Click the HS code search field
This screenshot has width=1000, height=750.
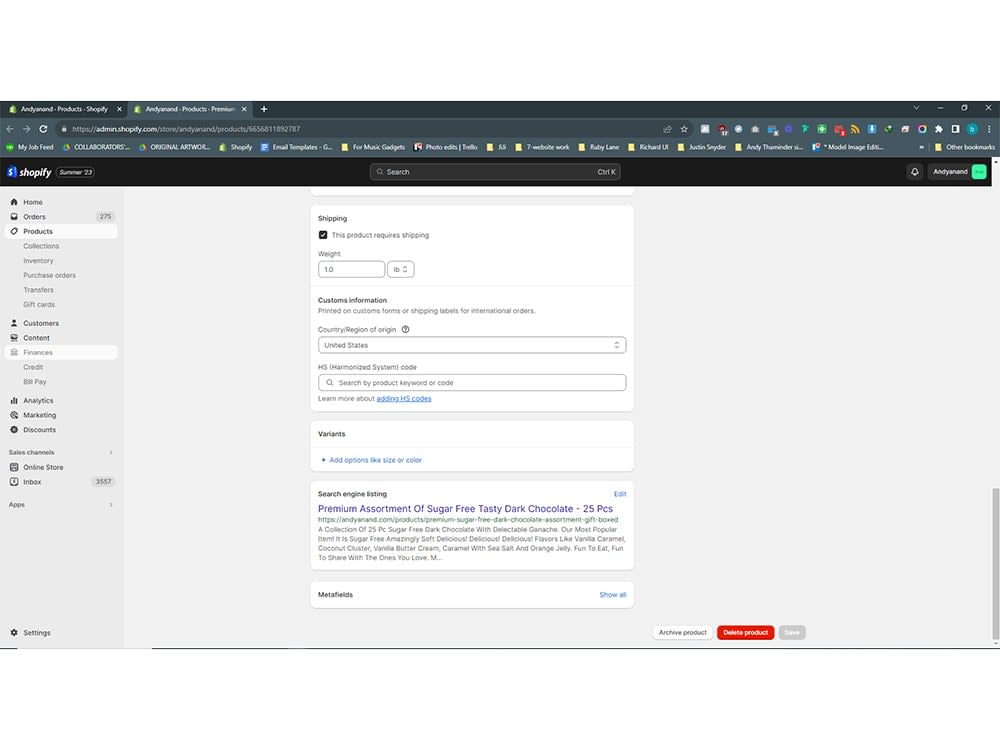472,383
